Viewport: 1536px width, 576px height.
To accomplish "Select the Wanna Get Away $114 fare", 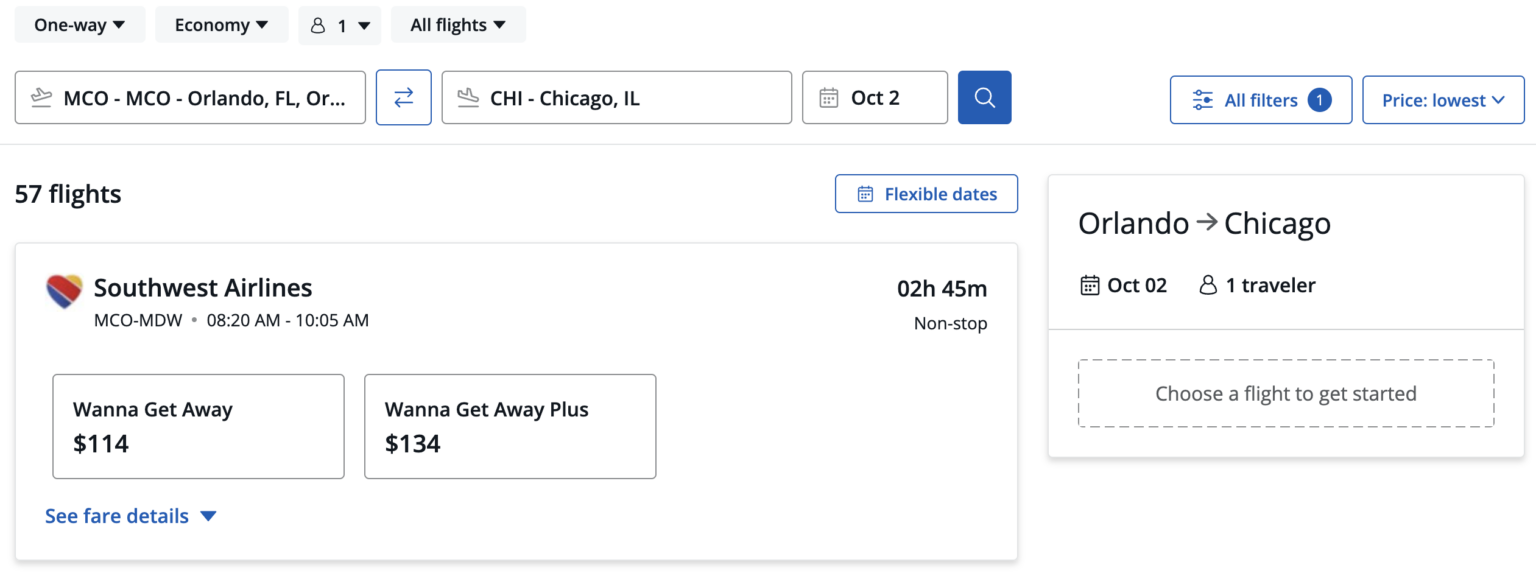I will 198,426.
